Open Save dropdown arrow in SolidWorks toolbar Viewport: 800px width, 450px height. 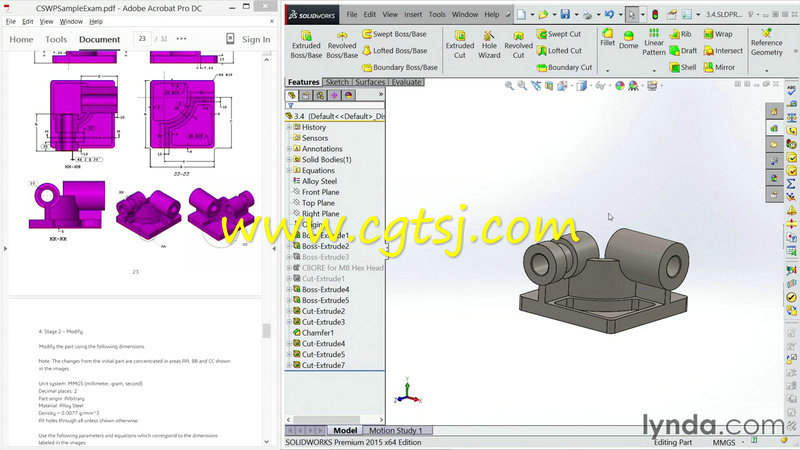coord(576,15)
